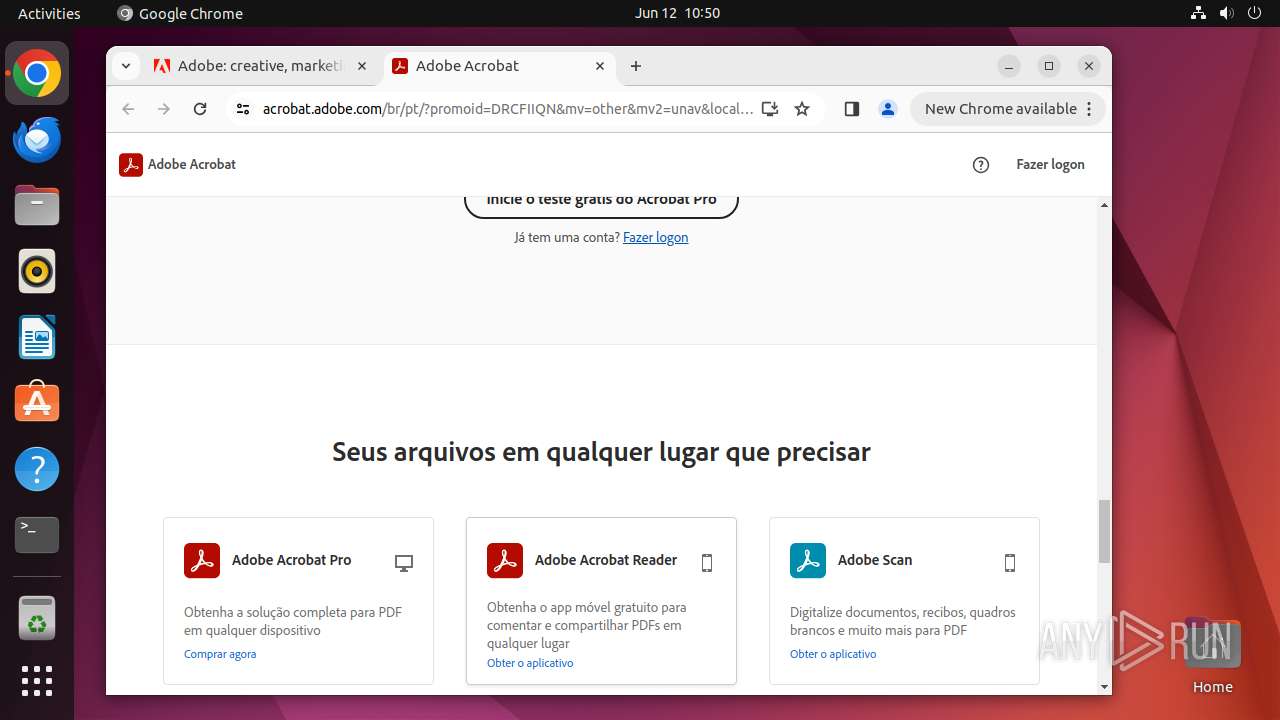Click Comprar agora link
1280x720 pixels.
(220, 654)
